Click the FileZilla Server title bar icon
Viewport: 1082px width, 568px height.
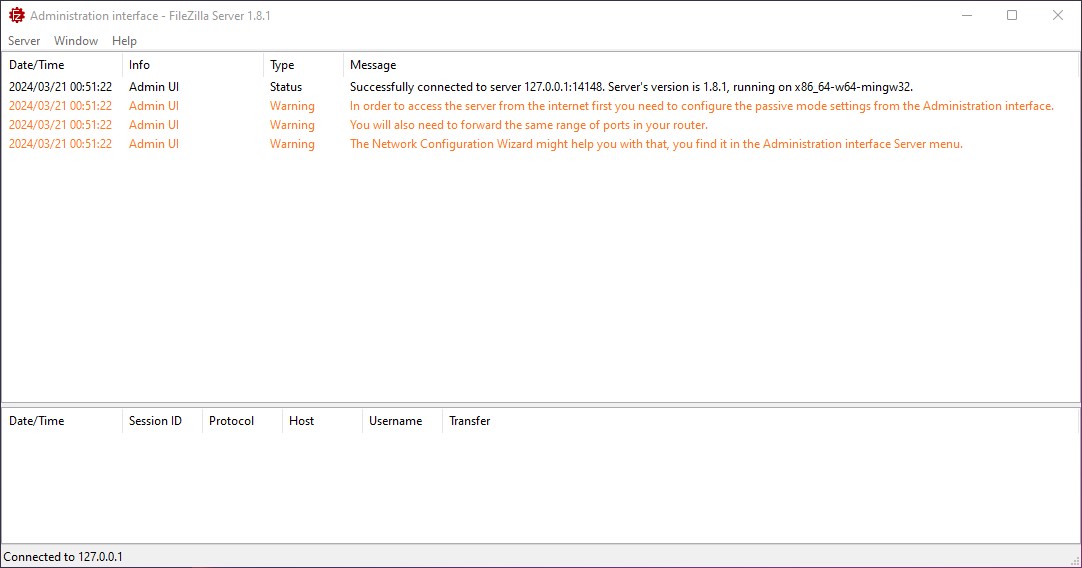coord(16,16)
